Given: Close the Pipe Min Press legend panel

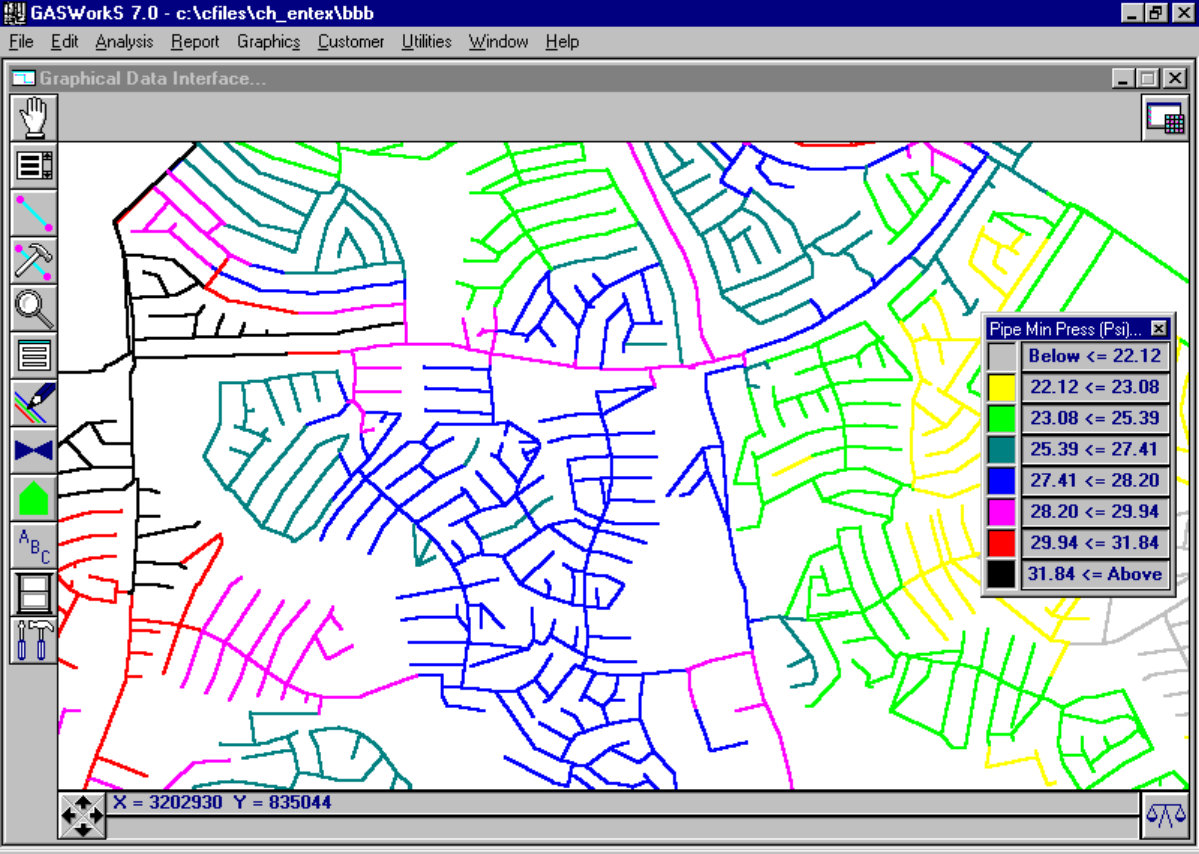Looking at the screenshot, I should [x=1158, y=328].
